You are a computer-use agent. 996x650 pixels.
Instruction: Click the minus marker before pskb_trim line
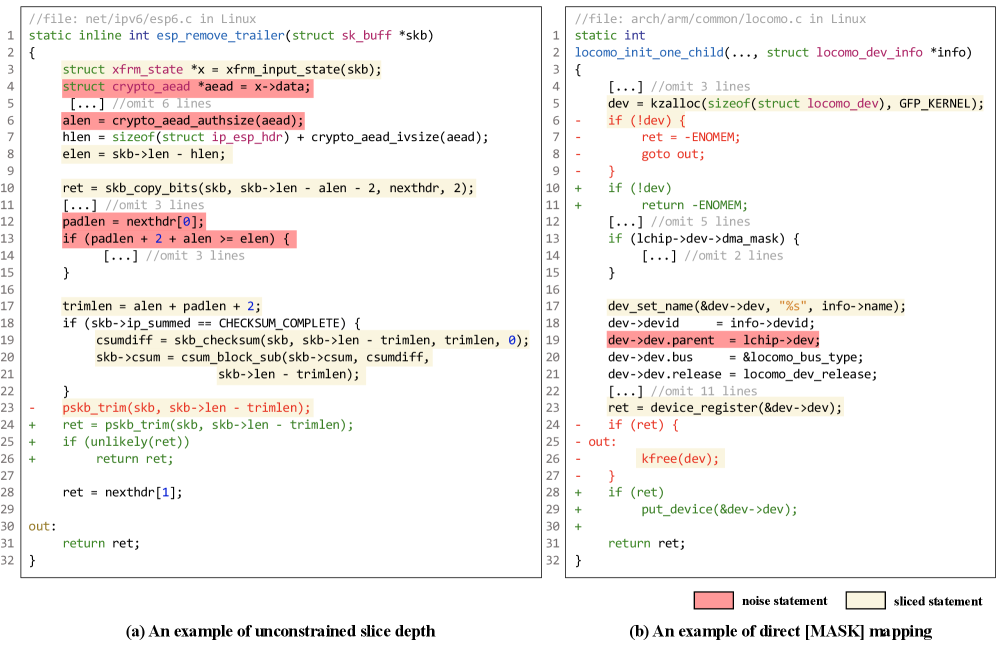pyautogui.click(x=33, y=408)
